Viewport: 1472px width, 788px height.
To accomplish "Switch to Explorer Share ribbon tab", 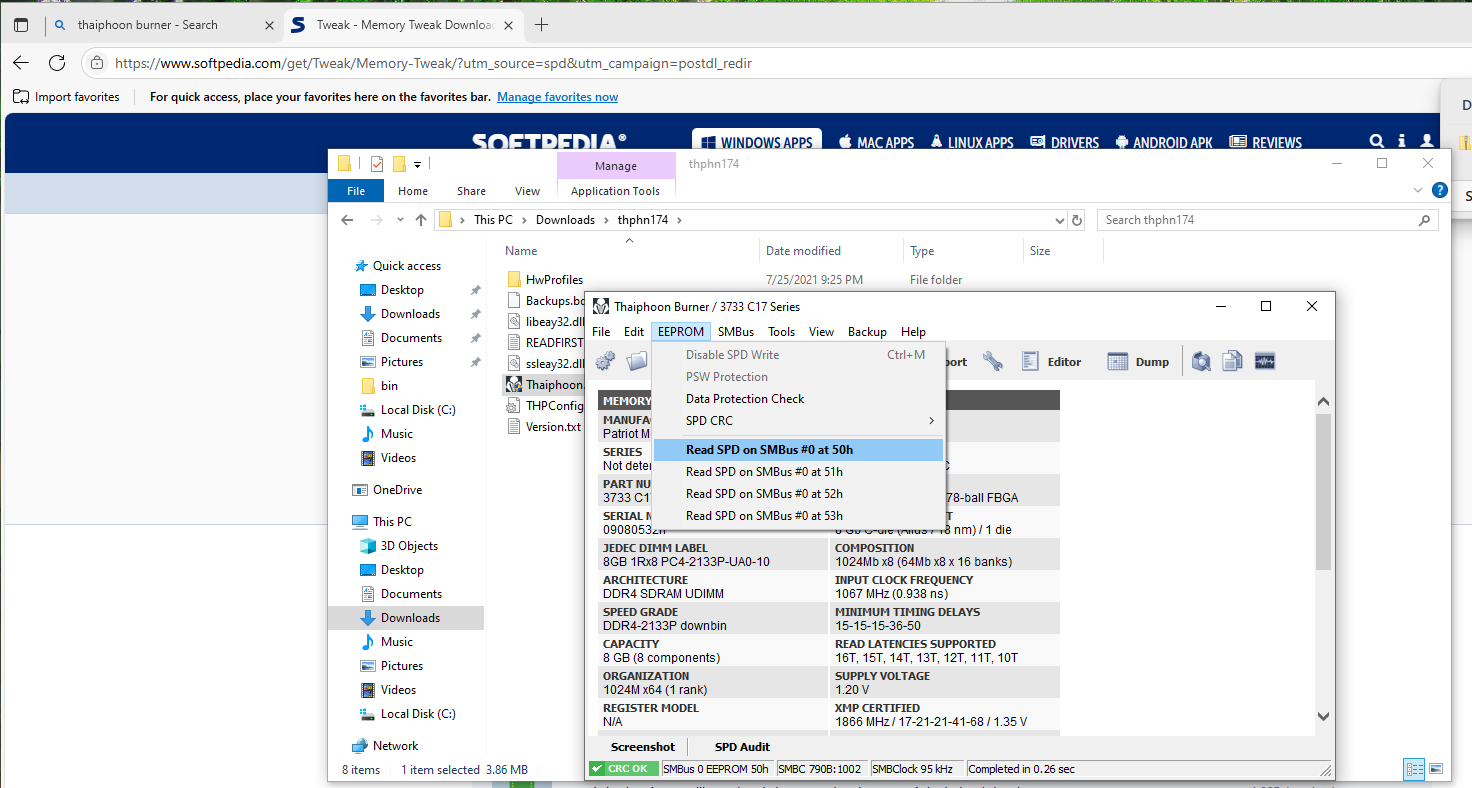I will [471, 191].
